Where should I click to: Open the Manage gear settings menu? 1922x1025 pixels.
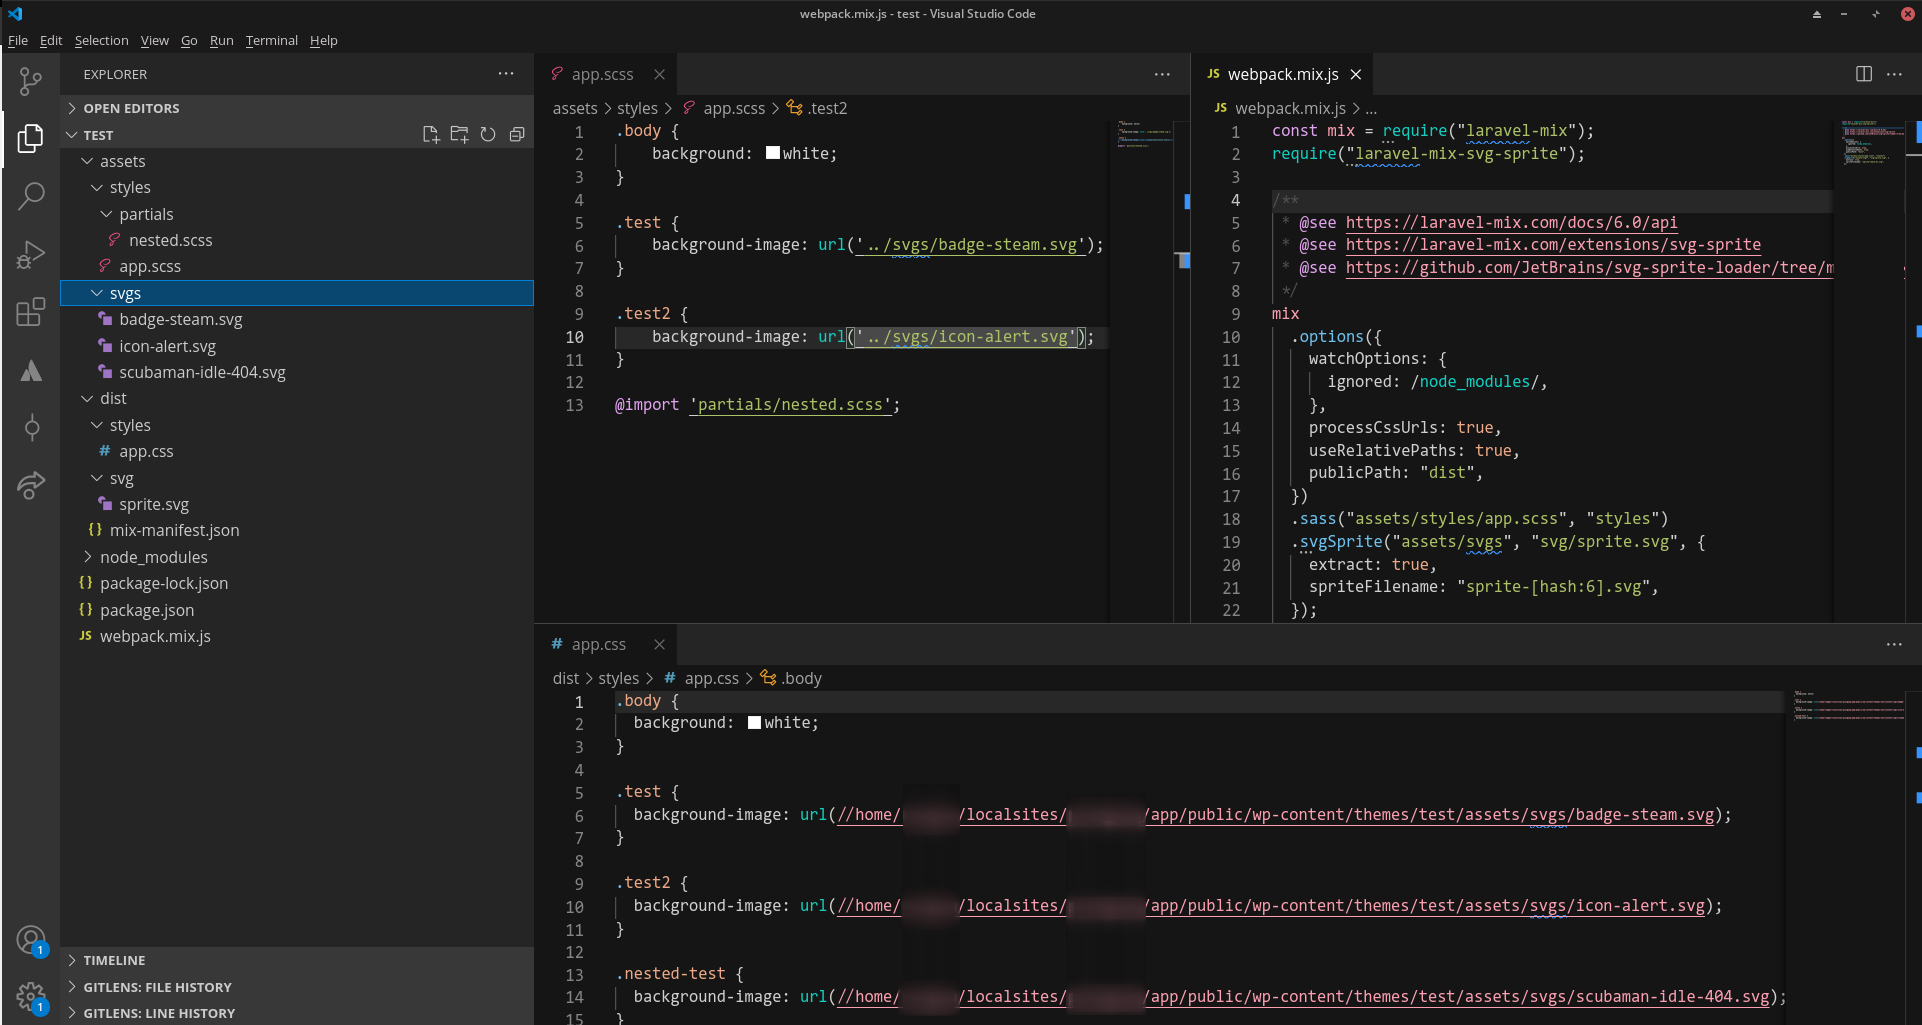tap(31, 996)
